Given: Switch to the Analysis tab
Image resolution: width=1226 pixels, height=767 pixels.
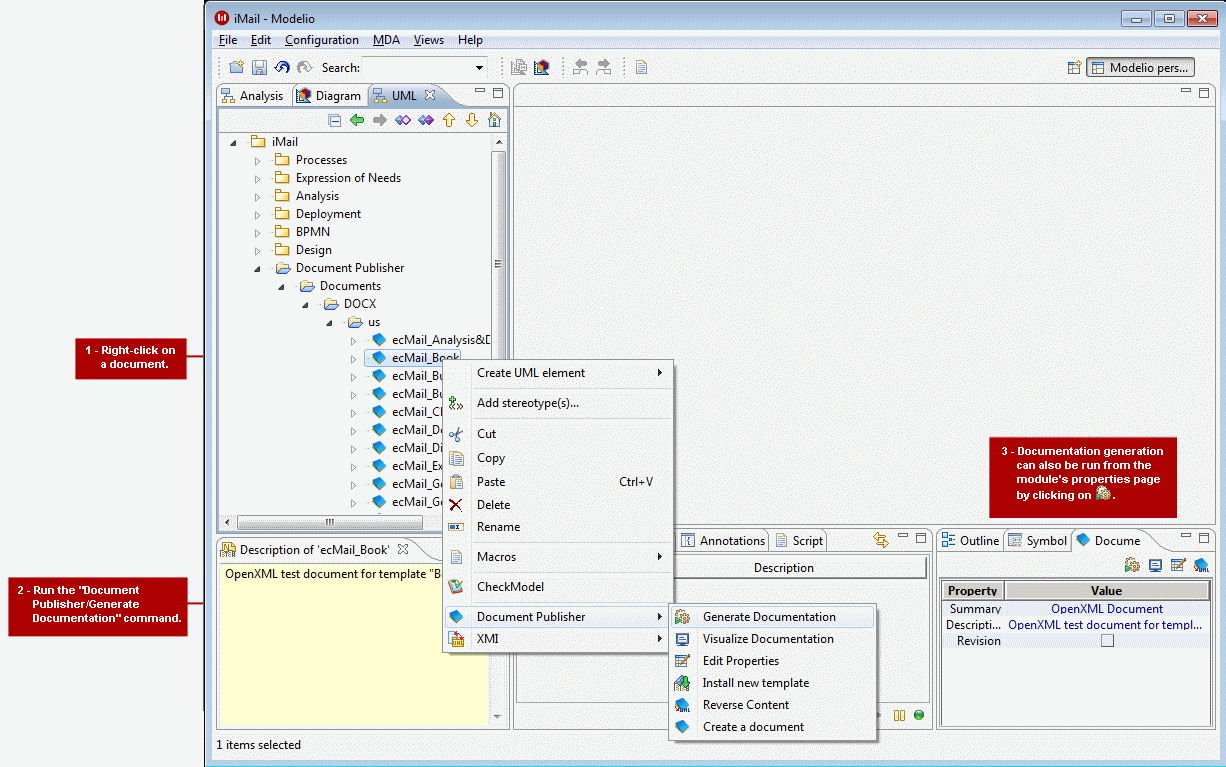Looking at the screenshot, I should 253,96.
